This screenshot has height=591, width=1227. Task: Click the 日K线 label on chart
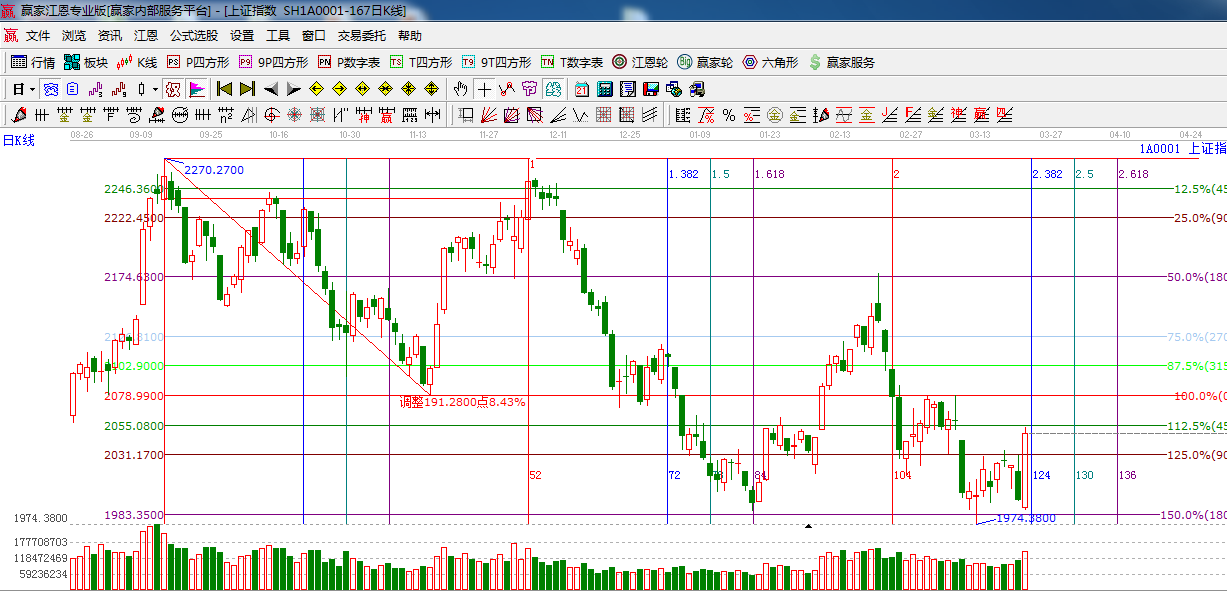(x=19, y=141)
